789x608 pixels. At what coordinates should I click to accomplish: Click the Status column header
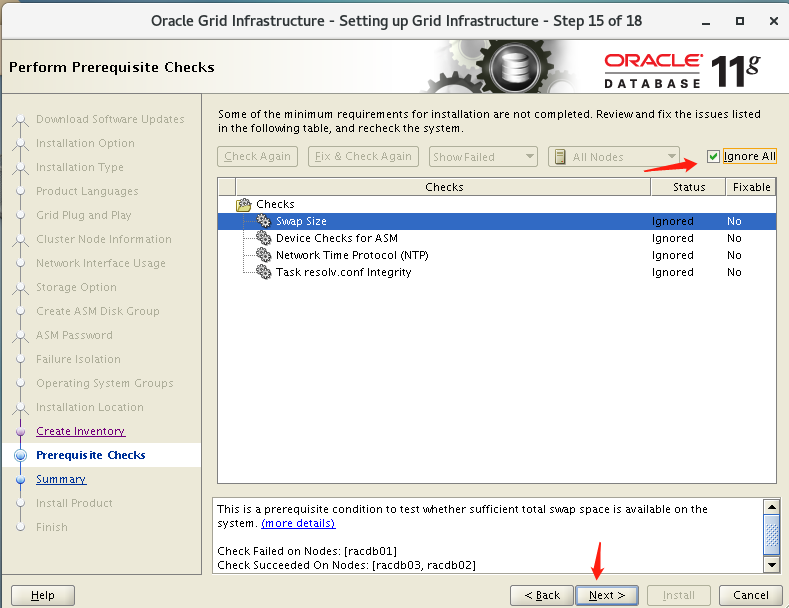pos(688,187)
